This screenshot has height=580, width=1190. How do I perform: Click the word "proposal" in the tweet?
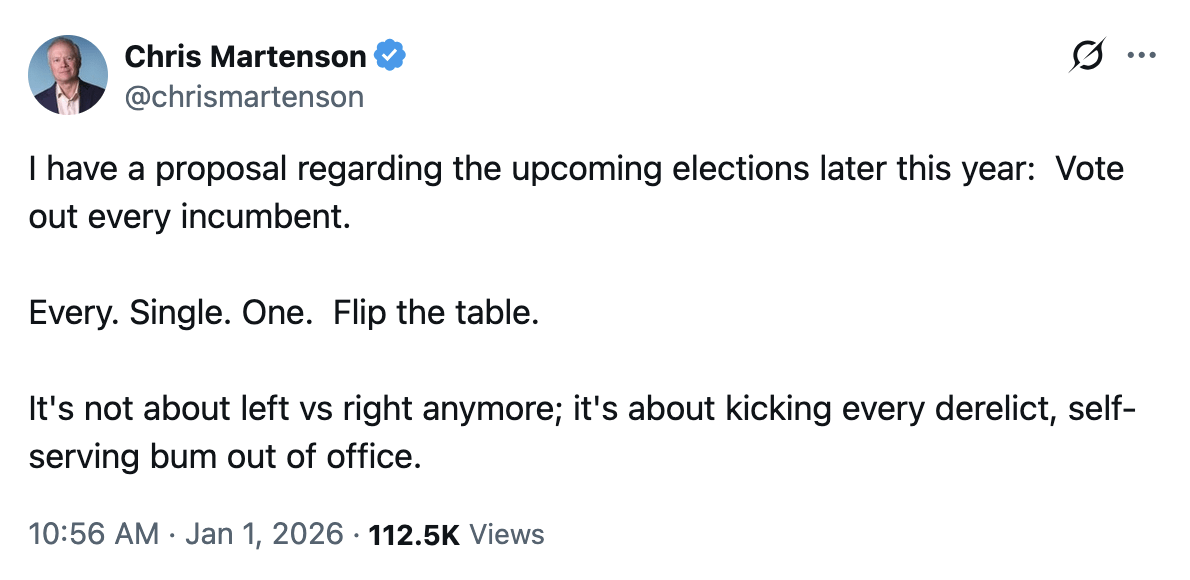tap(205, 169)
